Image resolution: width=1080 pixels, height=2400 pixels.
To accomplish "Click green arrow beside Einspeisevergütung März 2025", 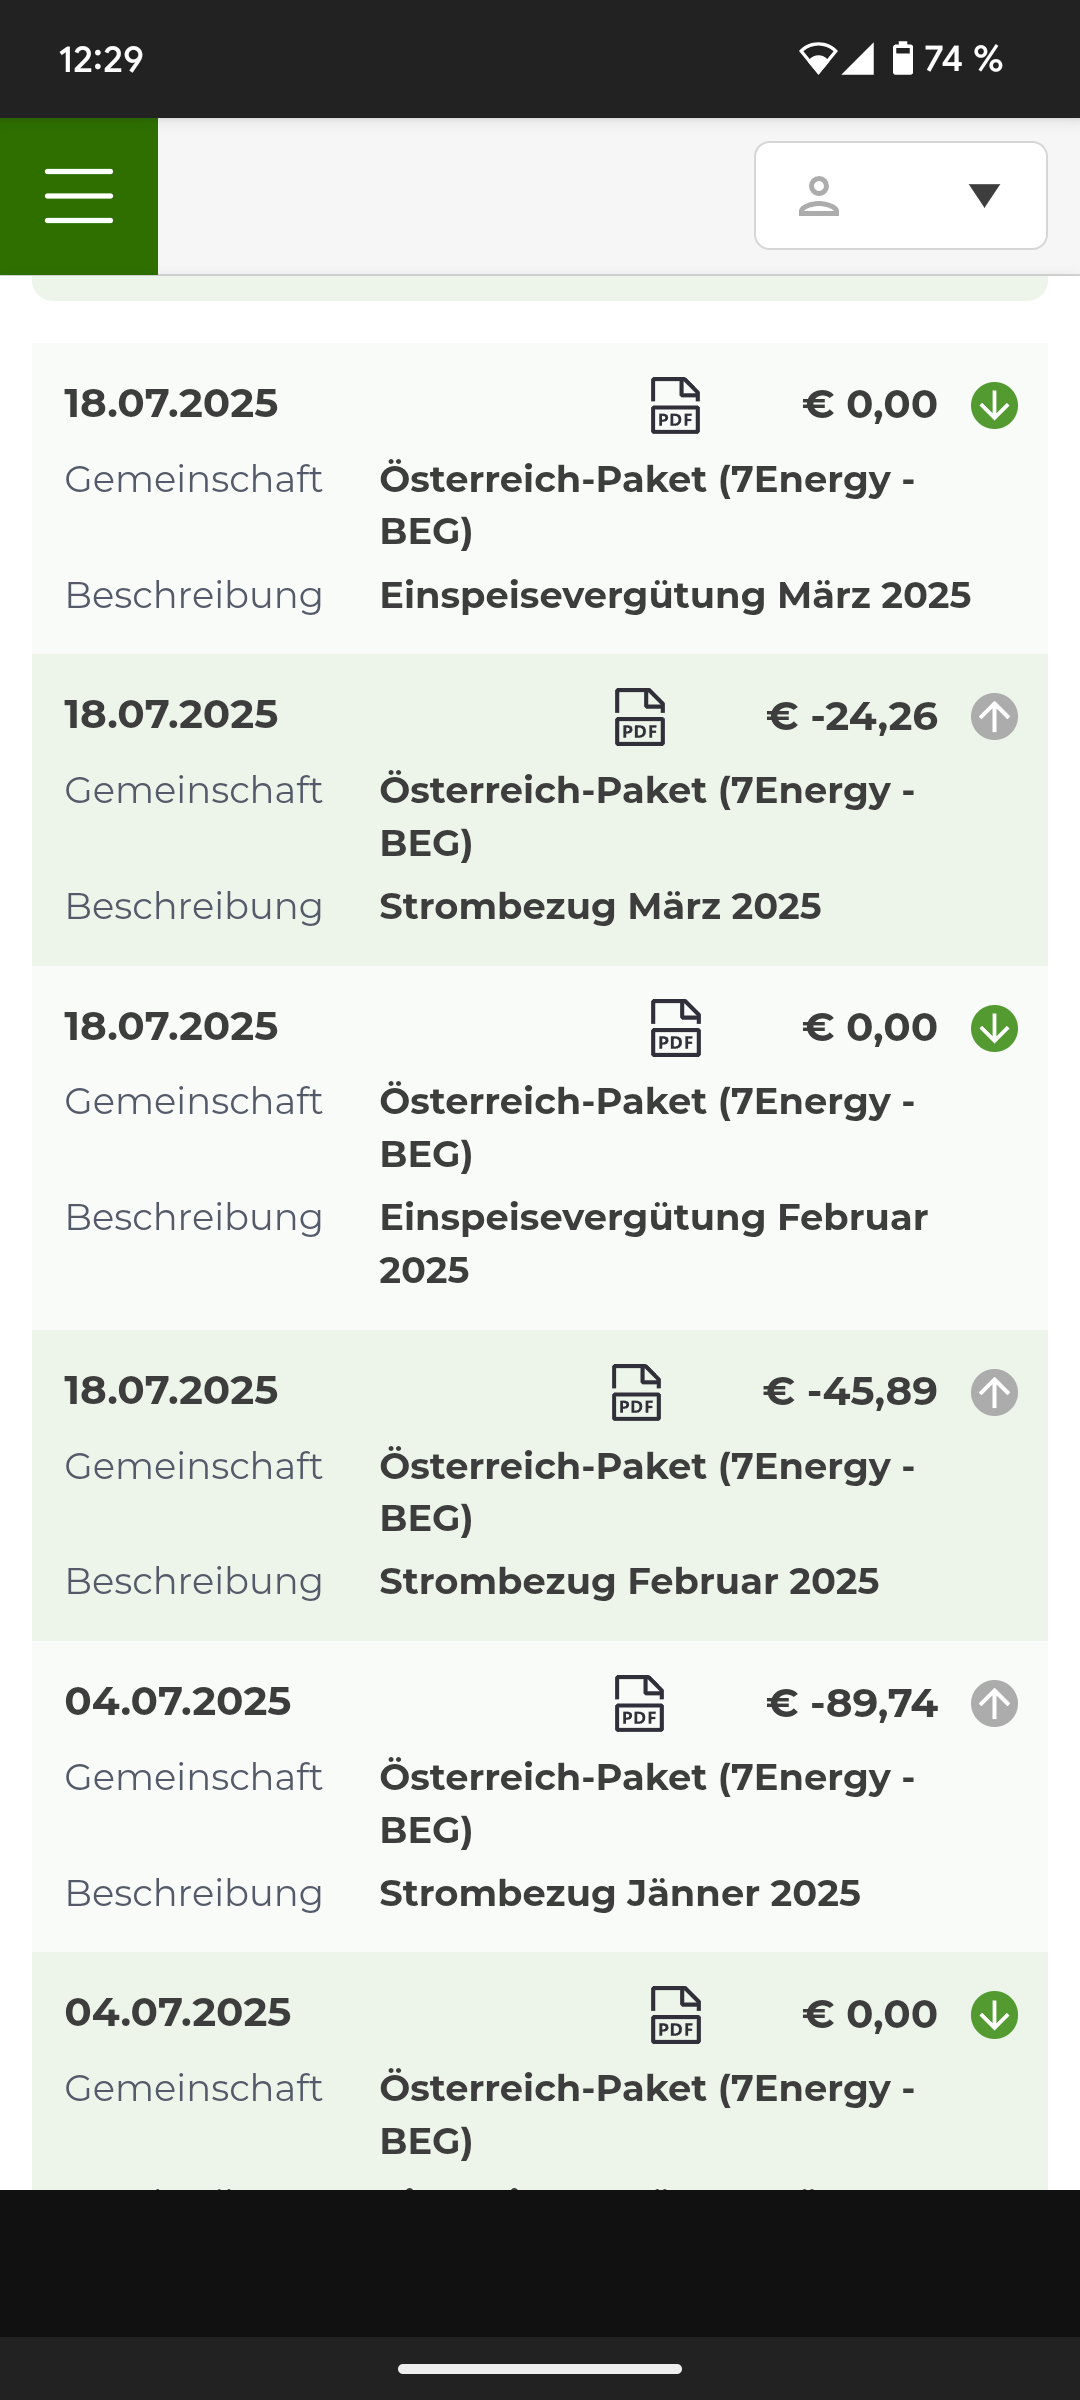I will tap(994, 406).
